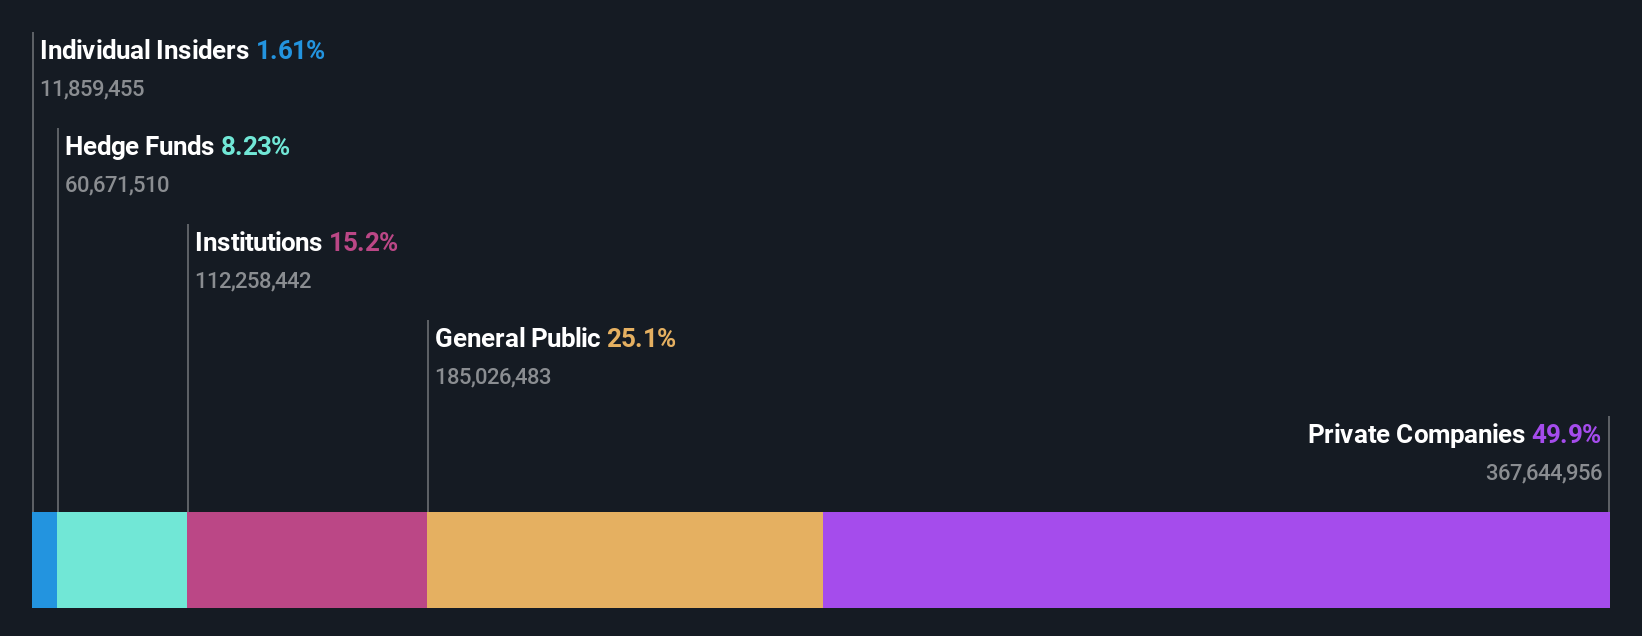Select the orange General Public bar segment
The image size is (1642, 636).
(x=625, y=560)
